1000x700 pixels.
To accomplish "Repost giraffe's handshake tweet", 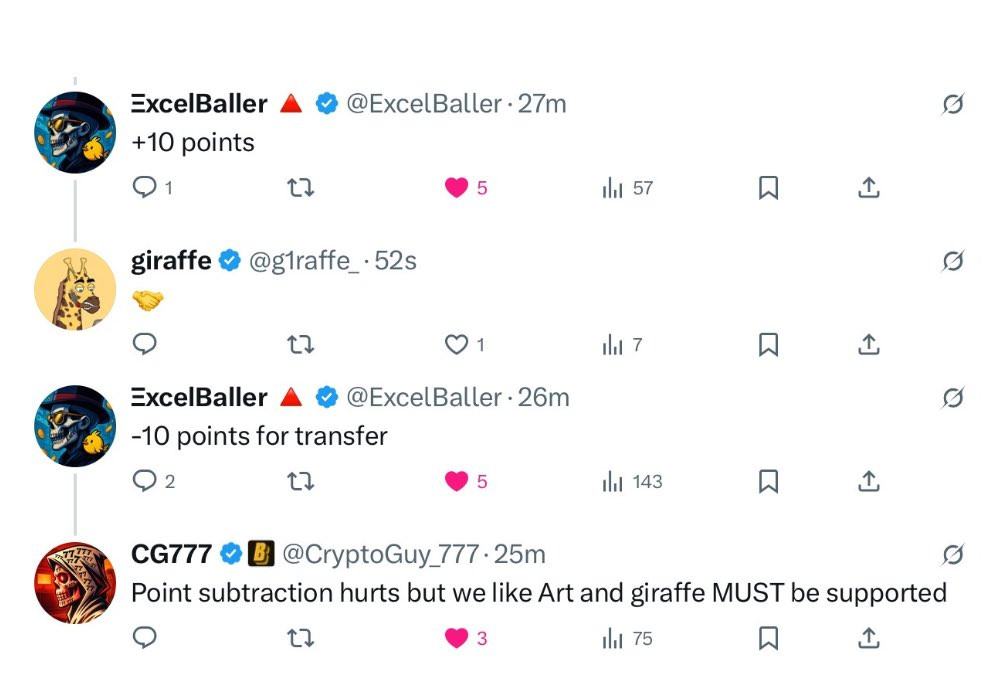I will click(x=300, y=344).
